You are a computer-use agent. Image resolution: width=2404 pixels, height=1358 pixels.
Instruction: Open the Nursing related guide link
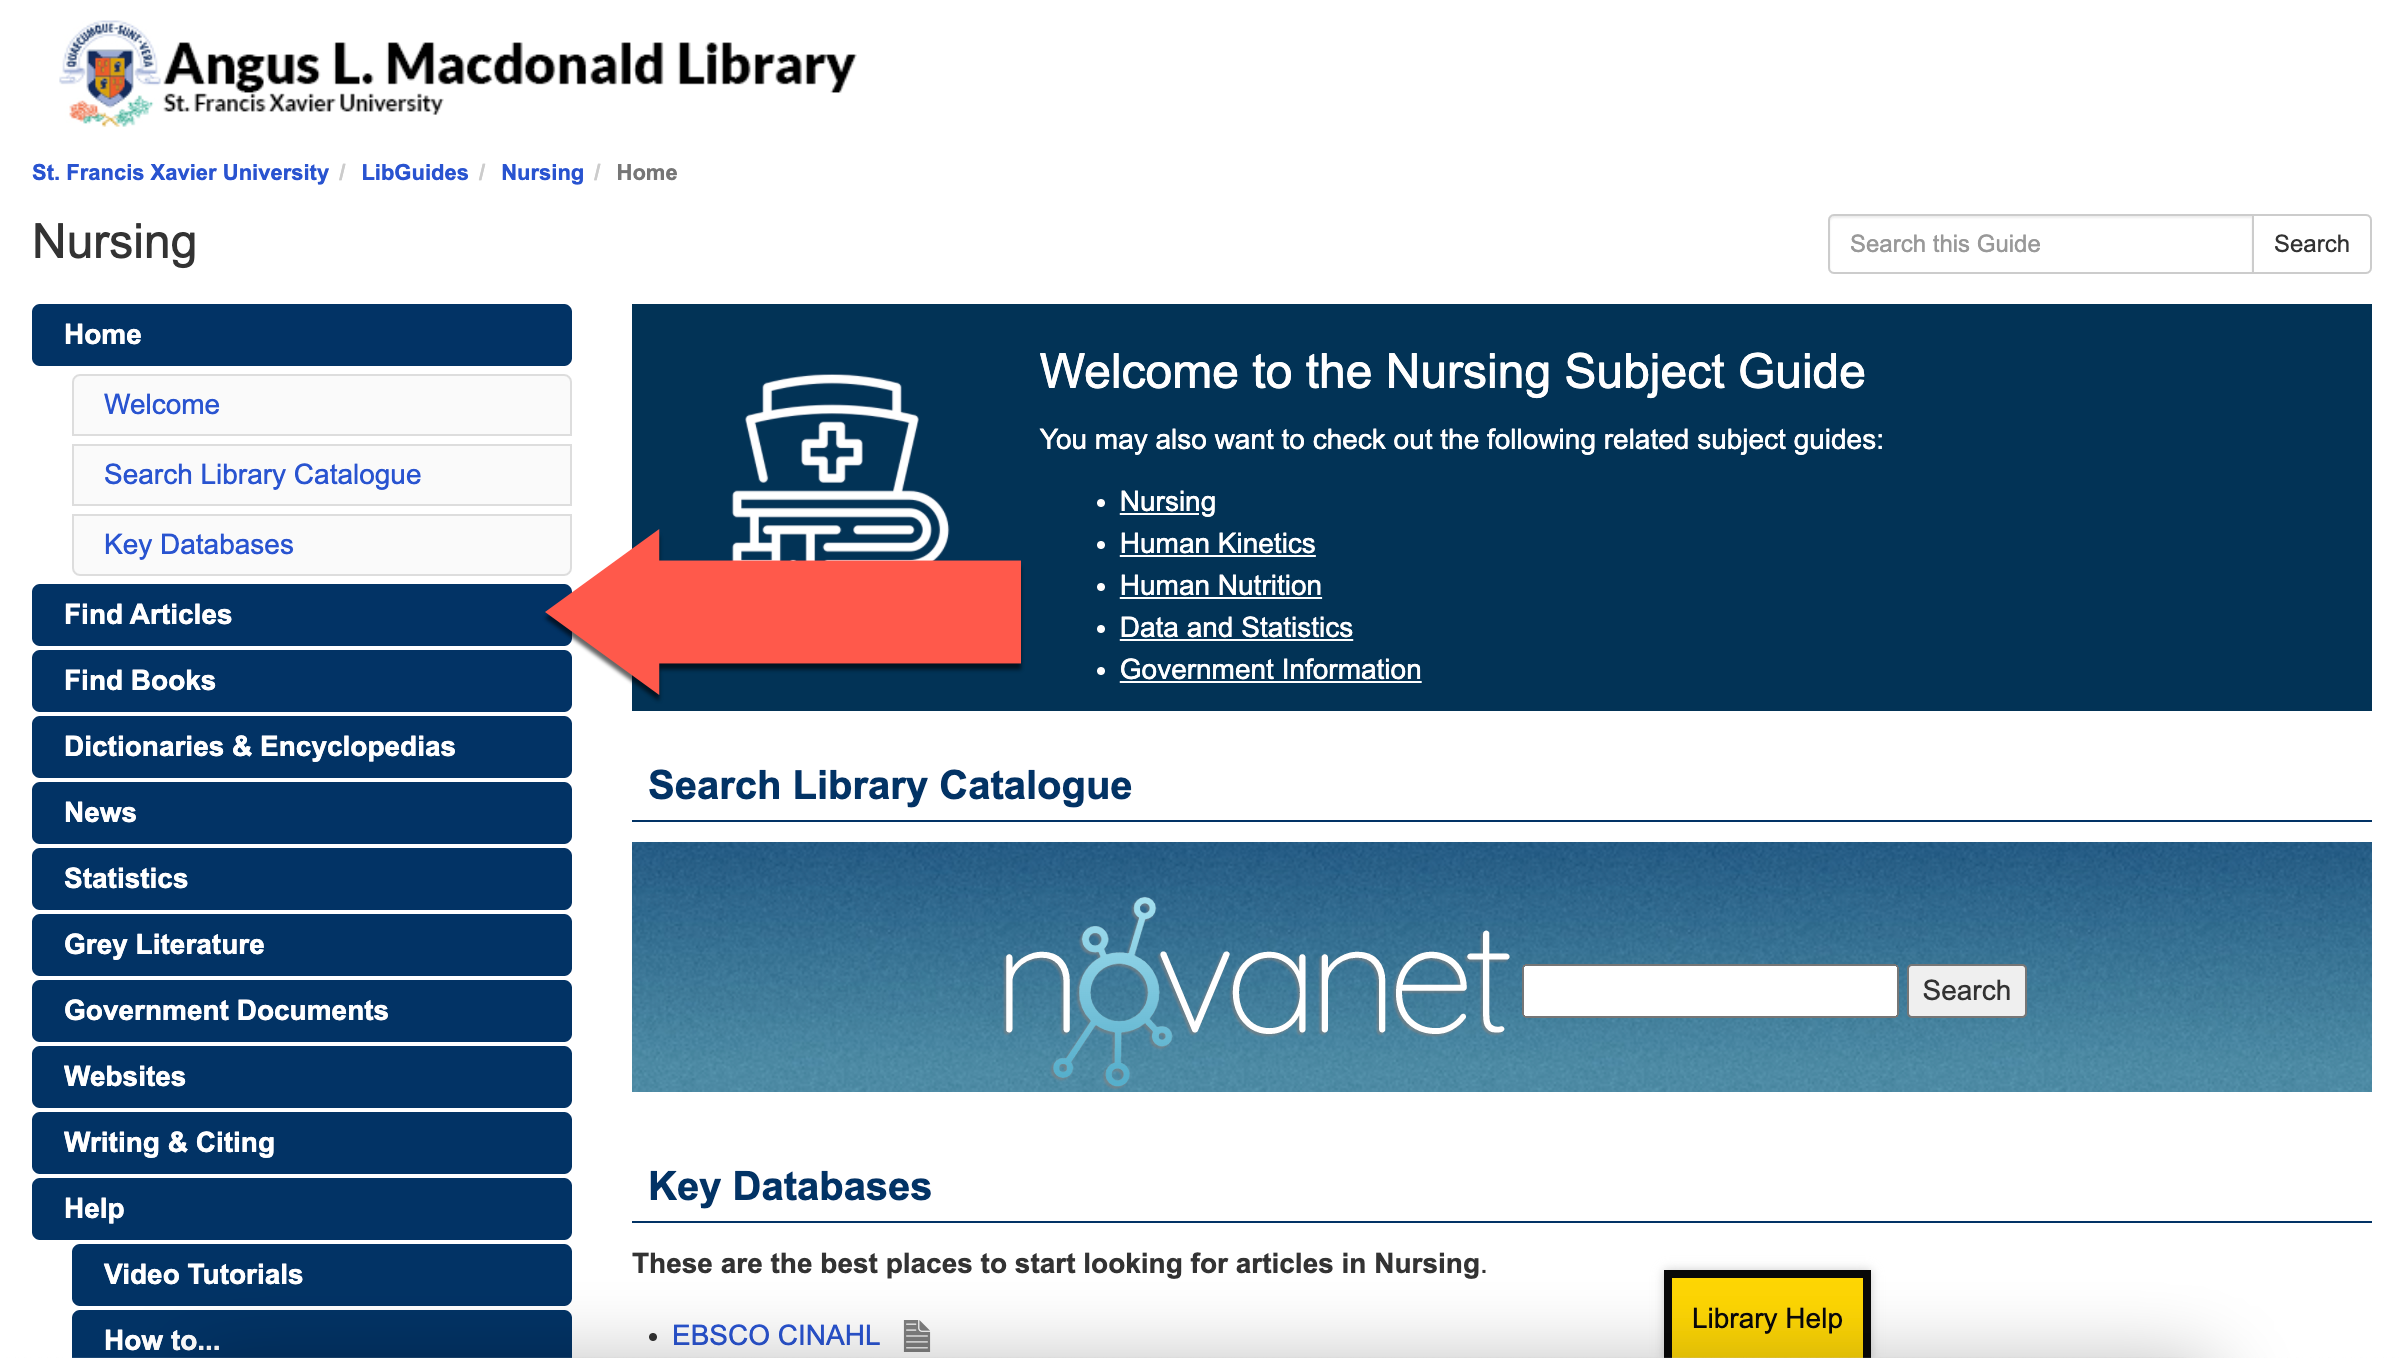pyautogui.click(x=1168, y=501)
